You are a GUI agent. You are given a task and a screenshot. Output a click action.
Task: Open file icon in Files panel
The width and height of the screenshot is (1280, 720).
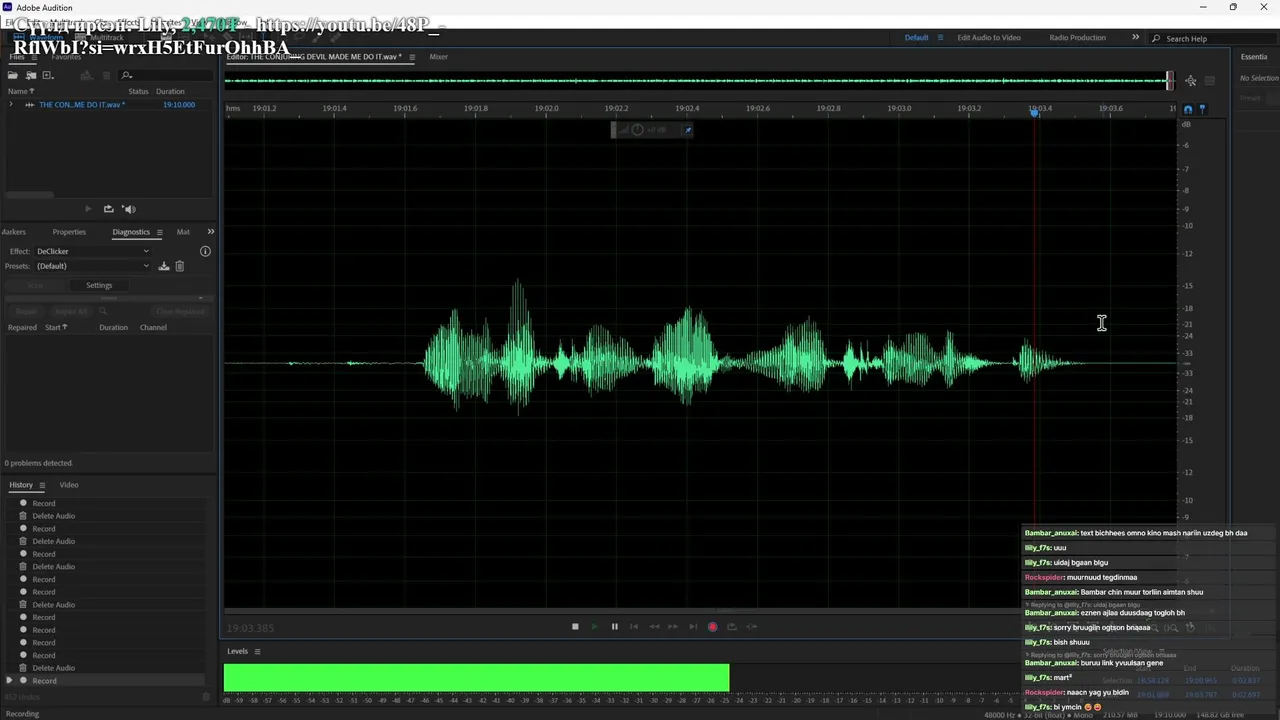pos(13,75)
